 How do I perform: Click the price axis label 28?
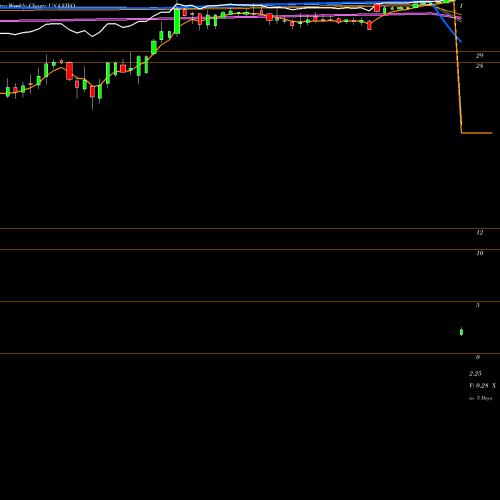479,66
